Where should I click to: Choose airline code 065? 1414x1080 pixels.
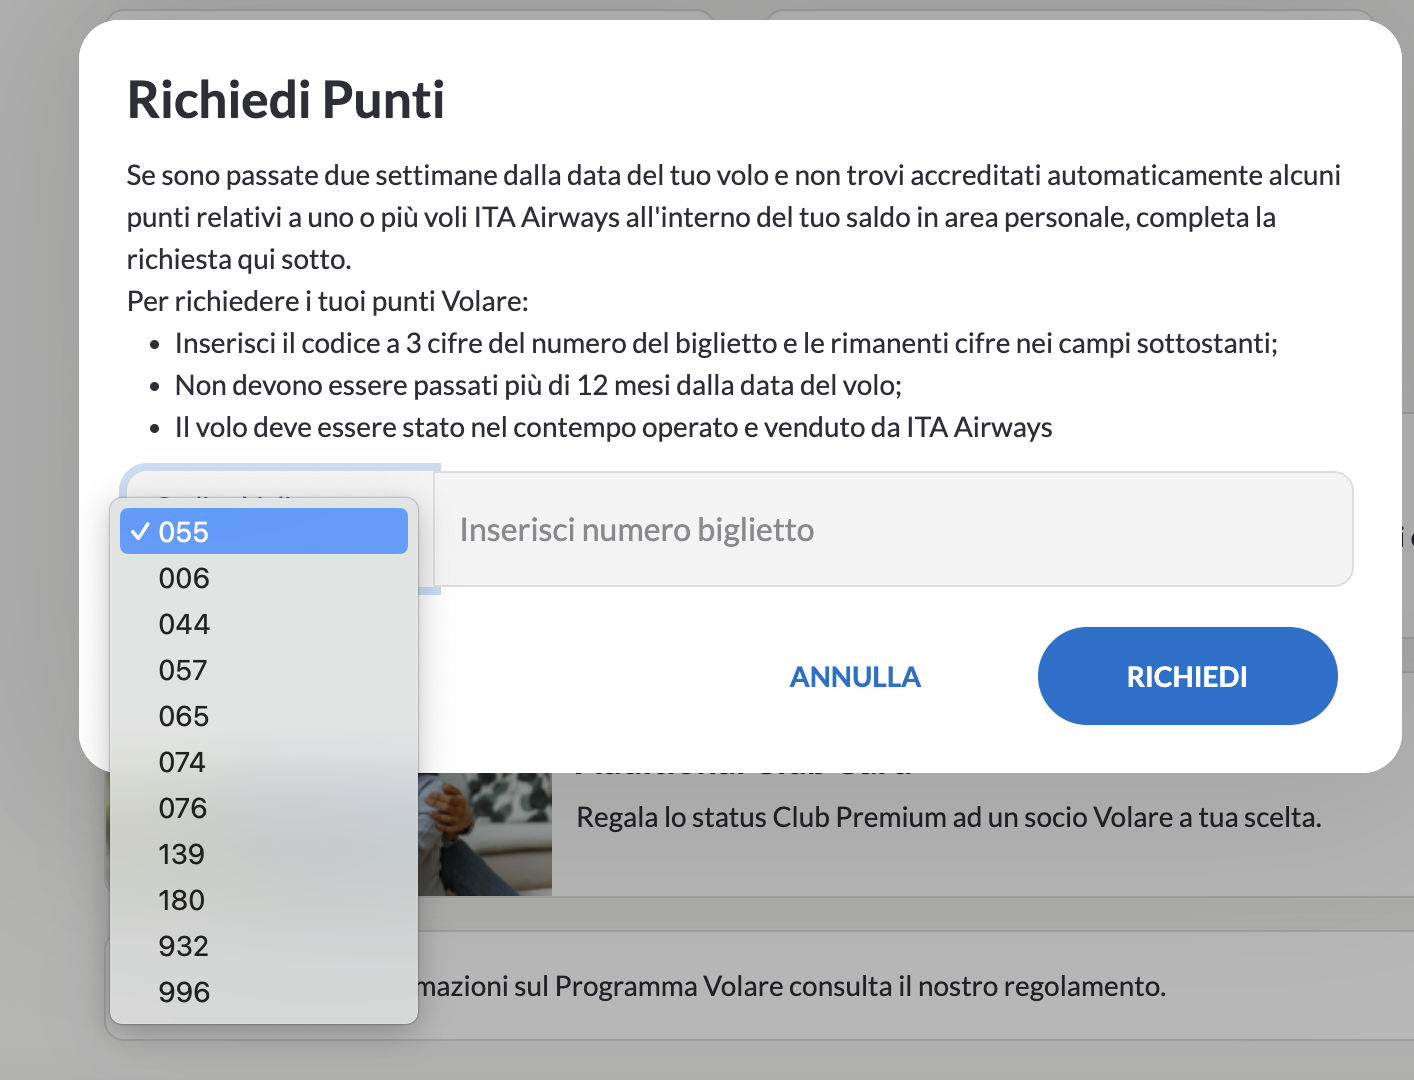pyautogui.click(x=184, y=716)
